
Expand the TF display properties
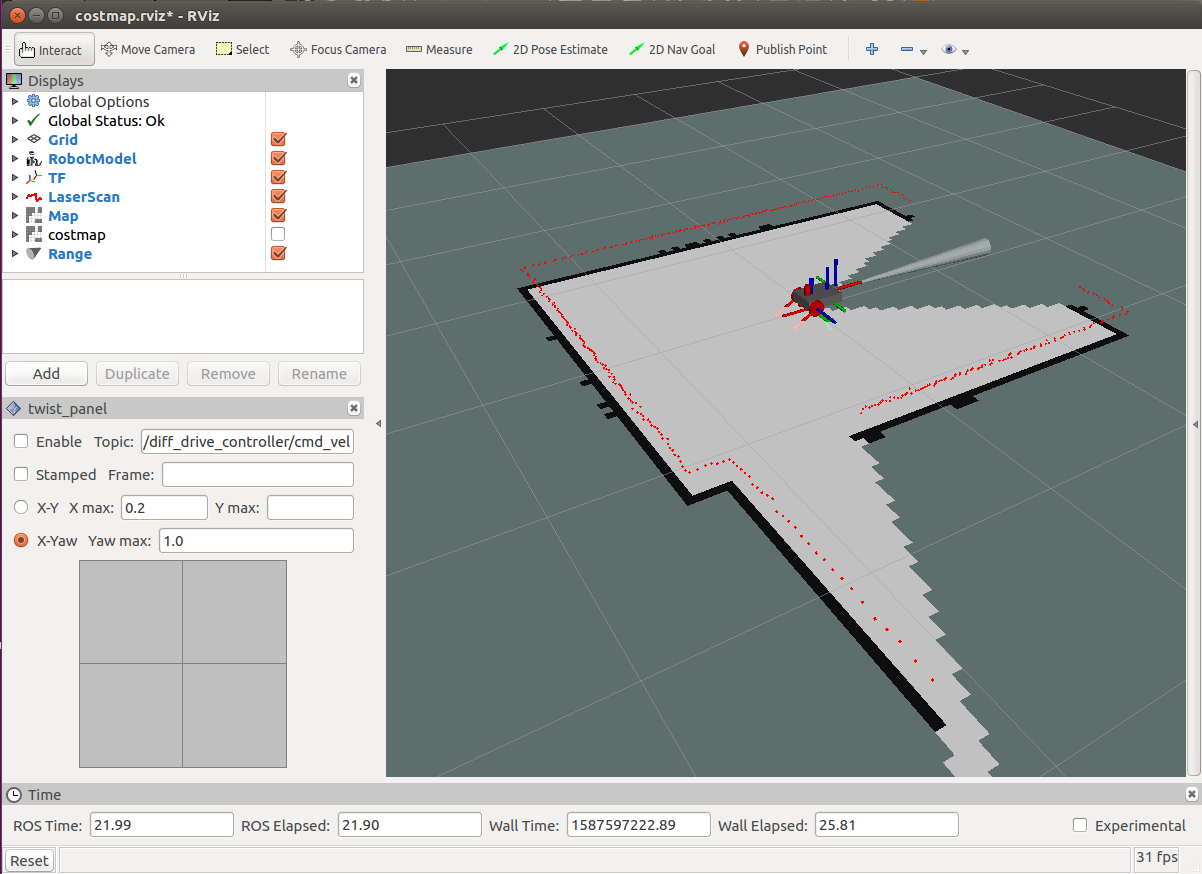(14, 177)
